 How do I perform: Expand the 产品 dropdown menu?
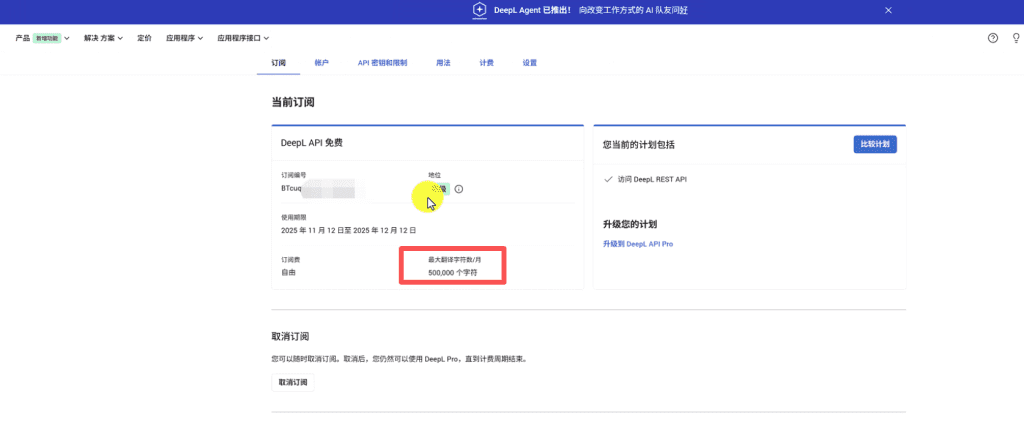[x=42, y=39]
